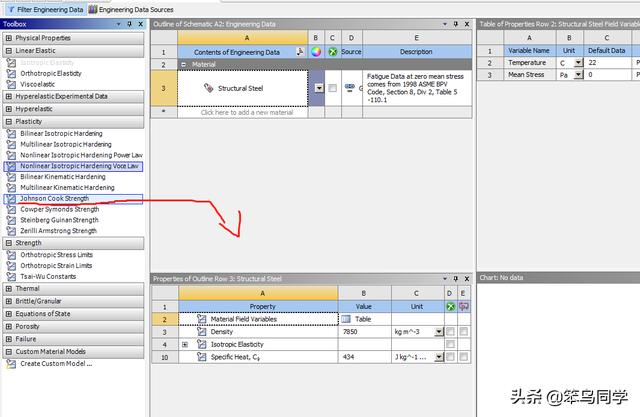Open Temperature unit dropdown
This screenshot has height=417, width=640.
576,62
